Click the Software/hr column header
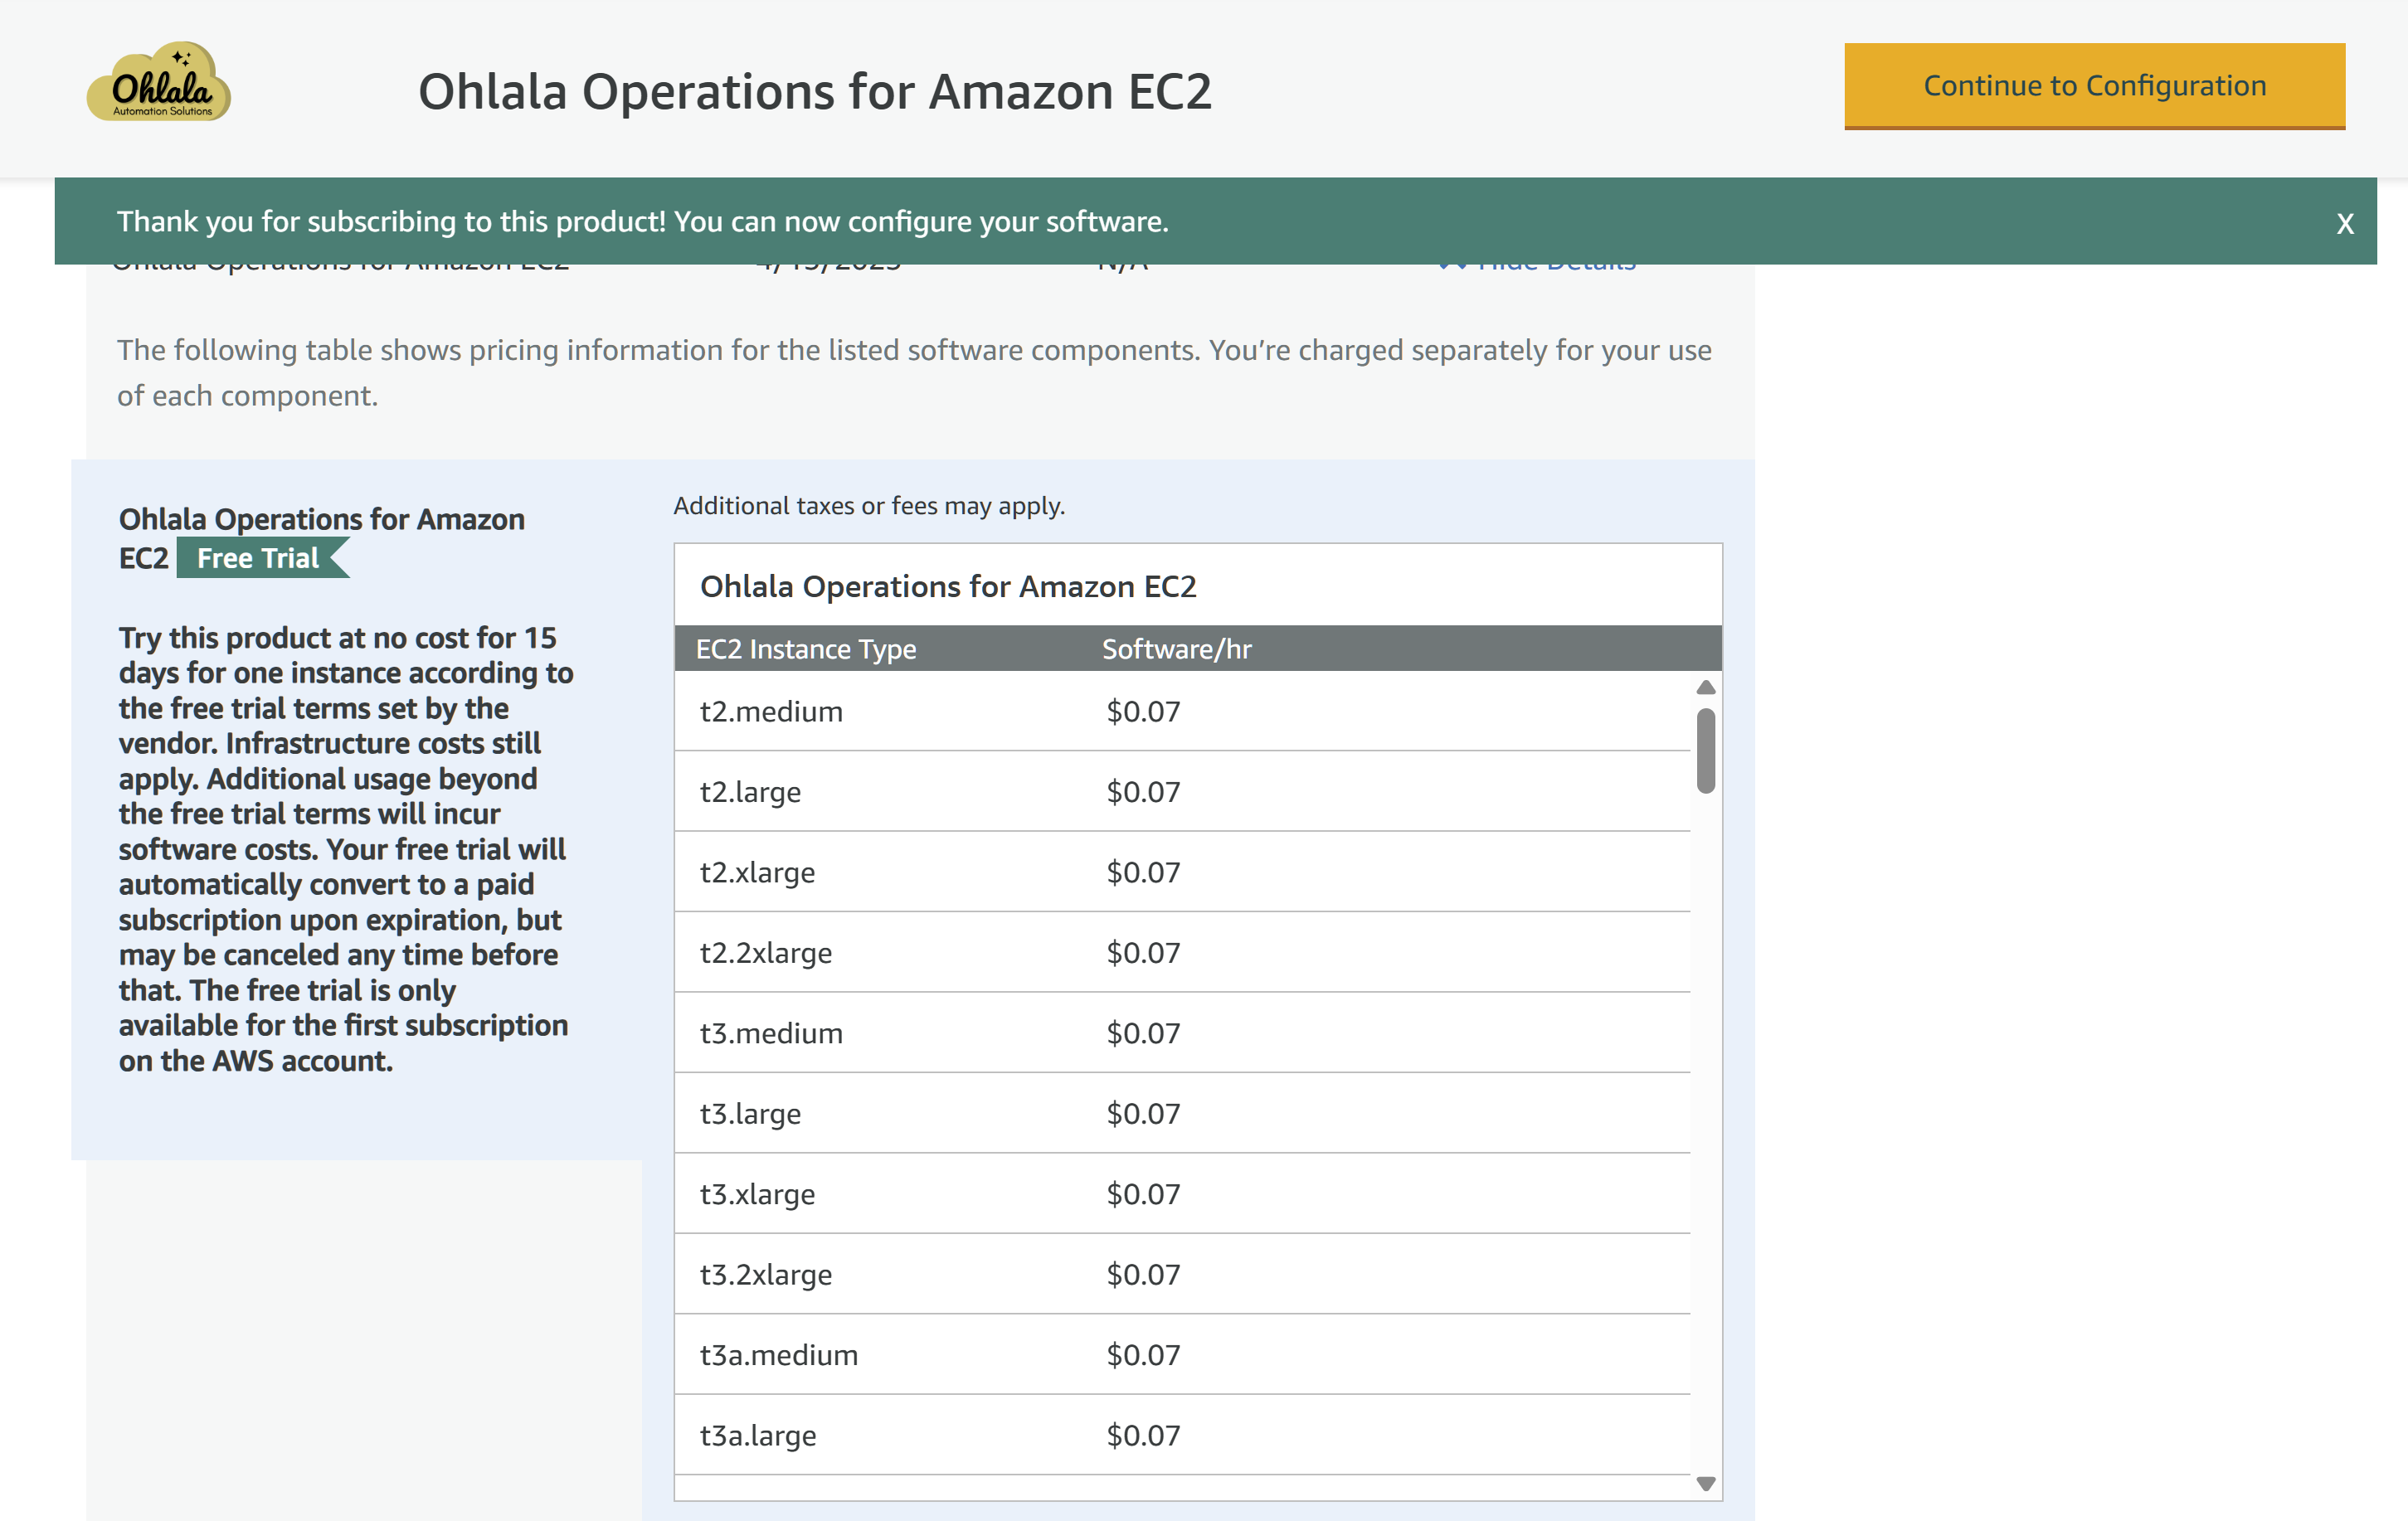This screenshot has height=1521, width=2408. pos(1176,649)
